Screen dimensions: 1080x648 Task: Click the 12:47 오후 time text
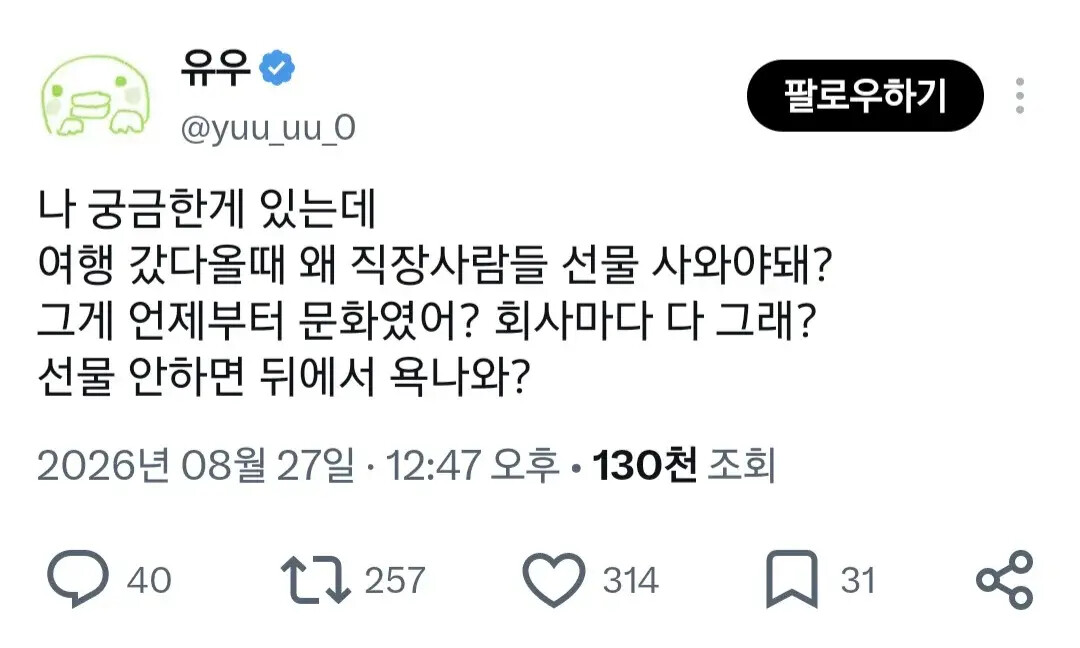tap(472, 465)
